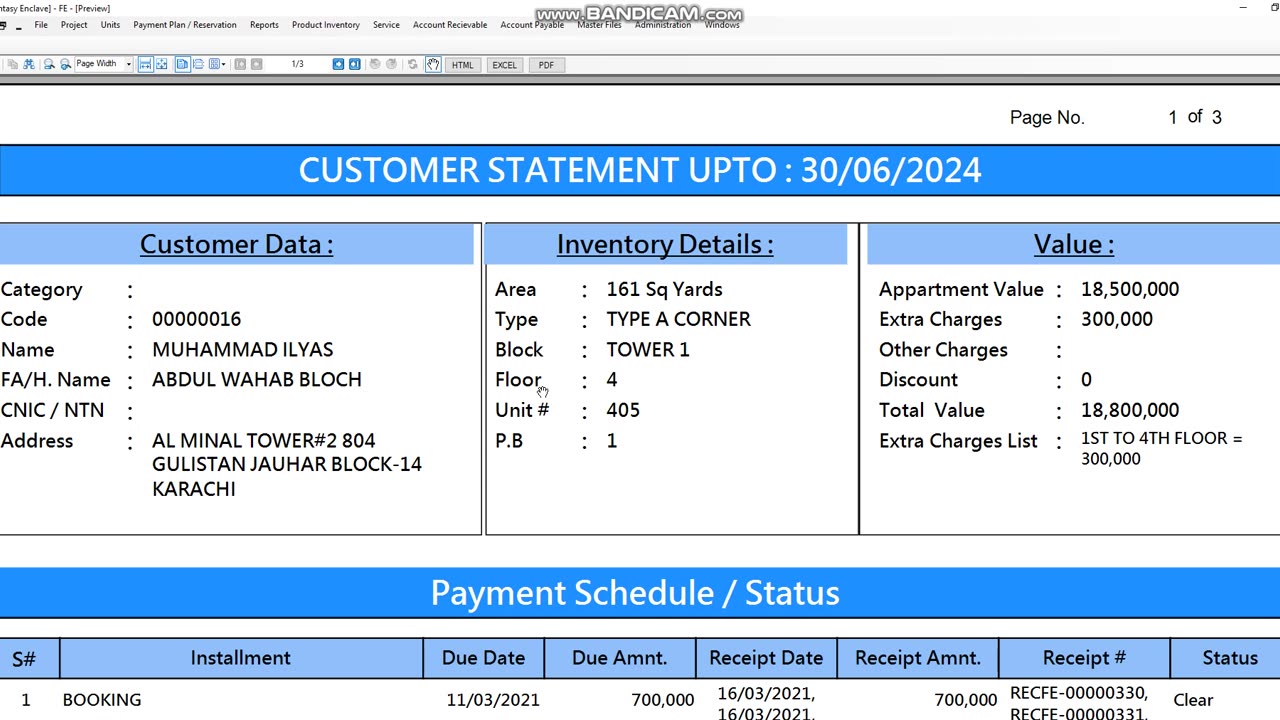Open the Account Recievable menu
1280x720 pixels.
(450, 25)
